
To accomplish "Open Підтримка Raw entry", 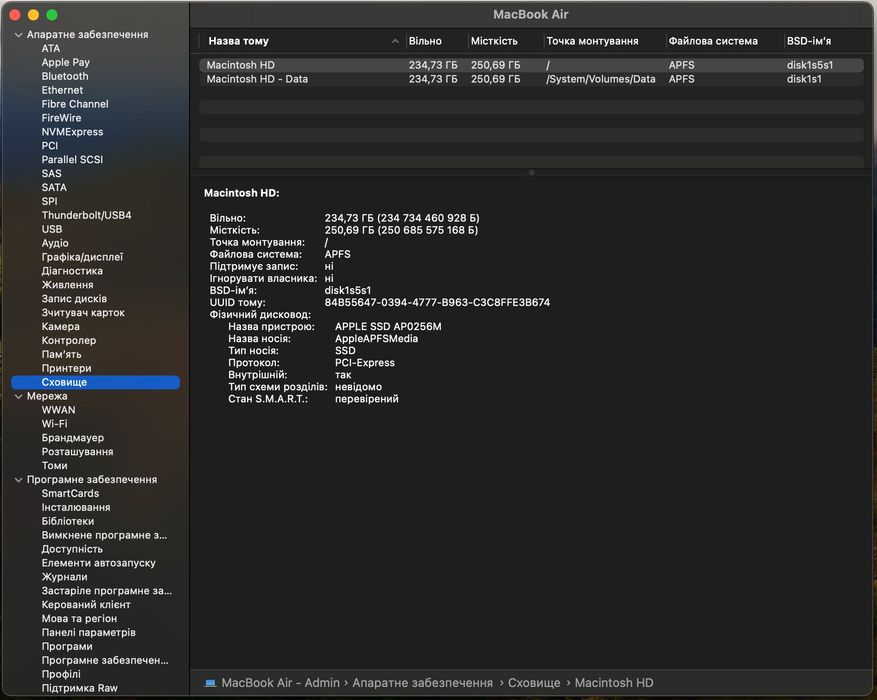I will 79,688.
